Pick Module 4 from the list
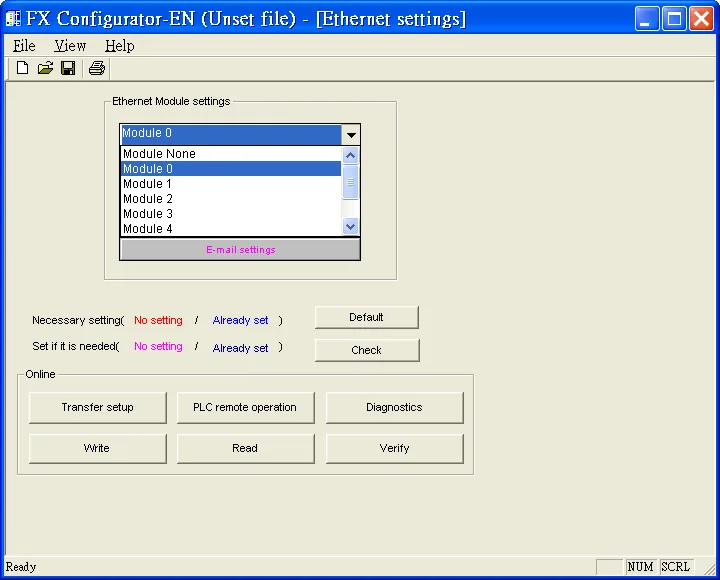 tap(231, 229)
